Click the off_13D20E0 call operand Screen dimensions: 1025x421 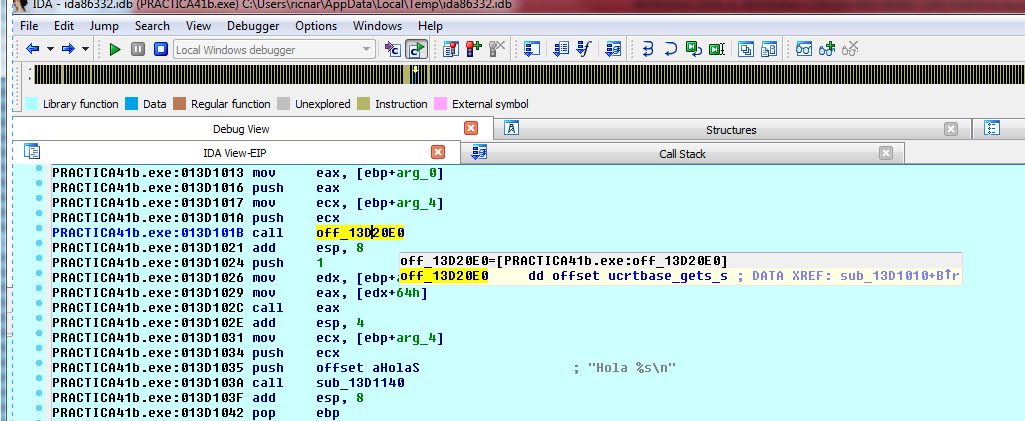pos(359,233)
